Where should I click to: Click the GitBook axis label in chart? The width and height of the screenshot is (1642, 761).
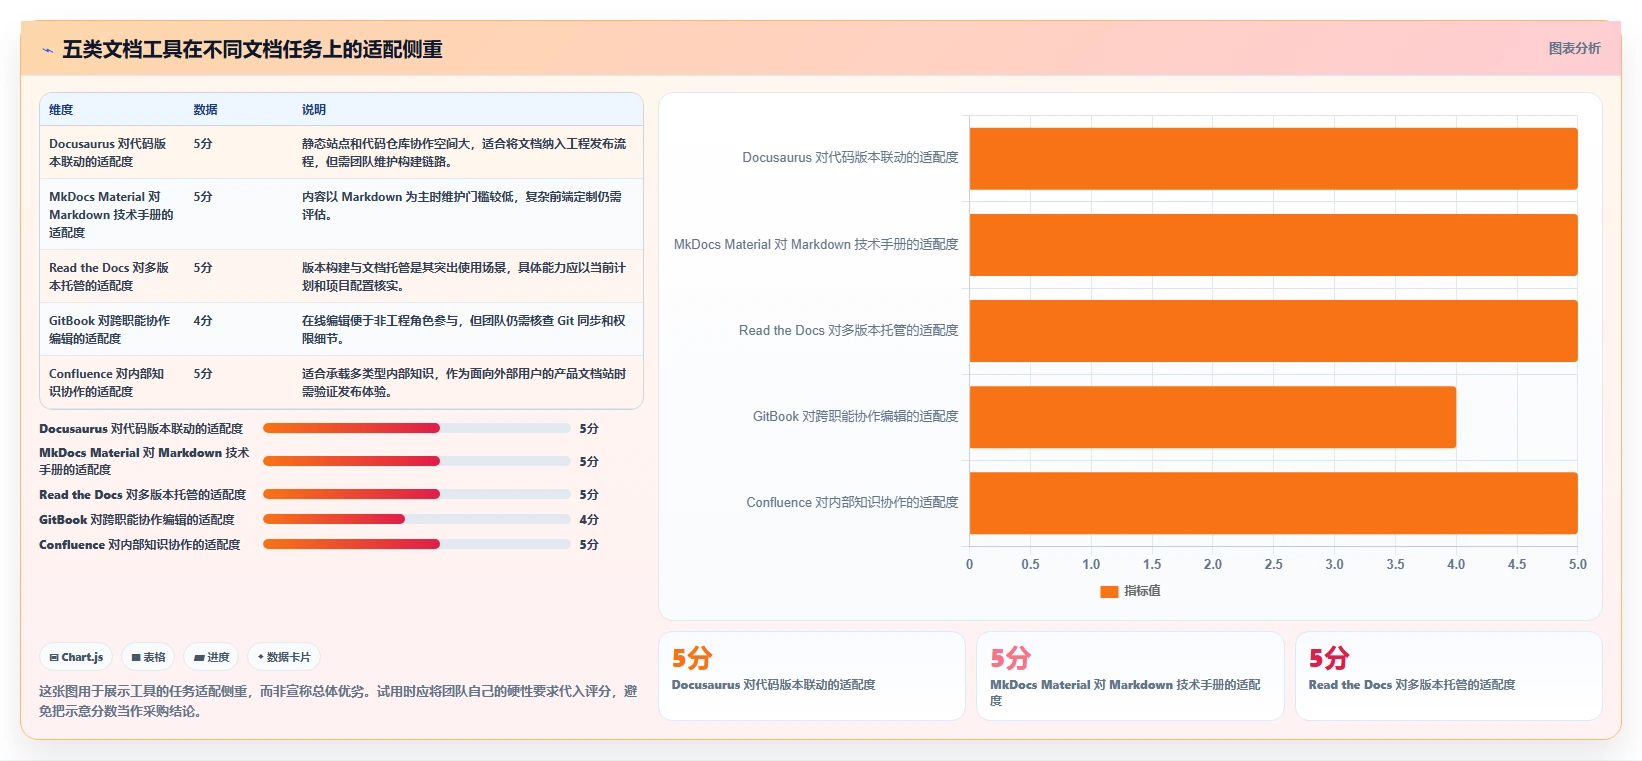point(855,416)
